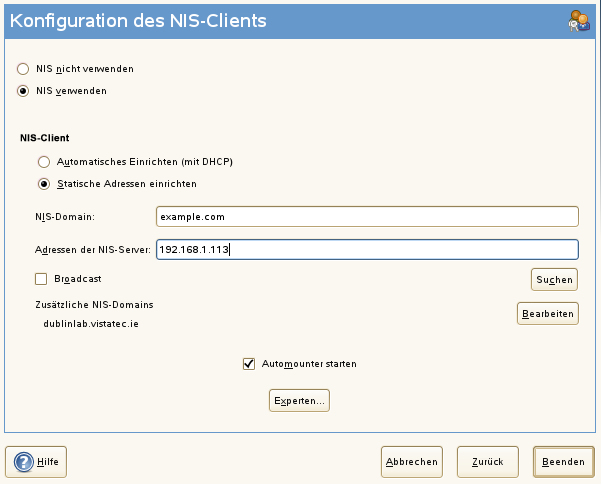Click the 'Adressen der NIS-Server' field

coord(367,250)
